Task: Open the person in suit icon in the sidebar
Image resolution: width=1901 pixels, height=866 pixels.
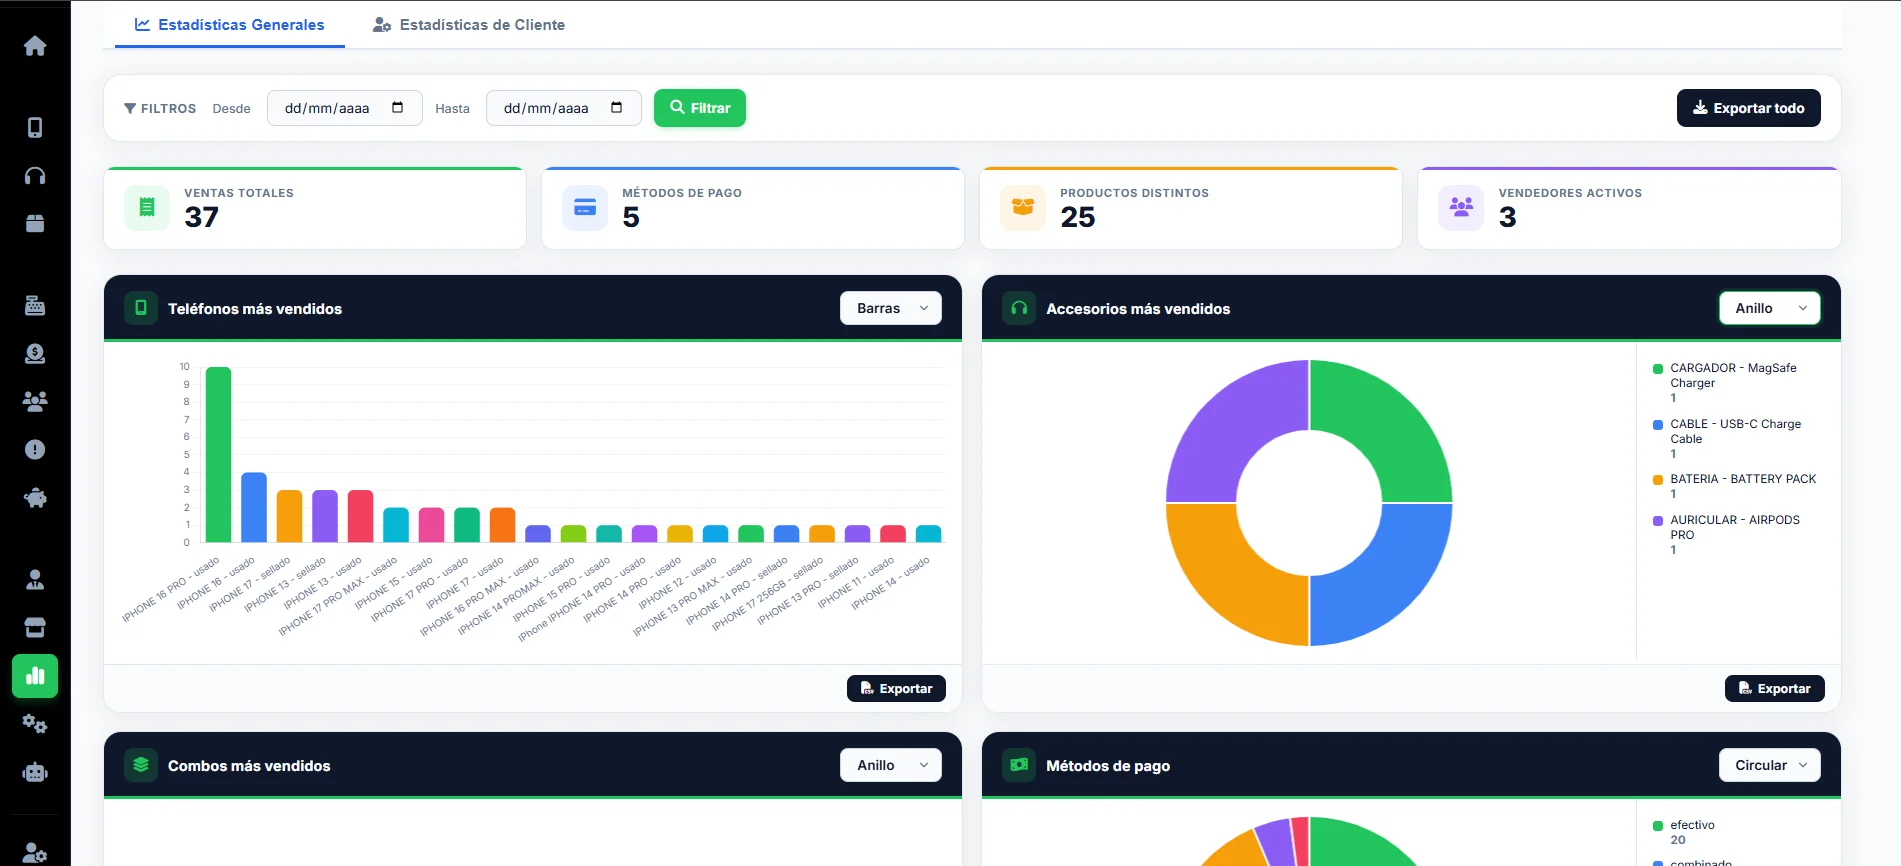Action: (35, 579)
